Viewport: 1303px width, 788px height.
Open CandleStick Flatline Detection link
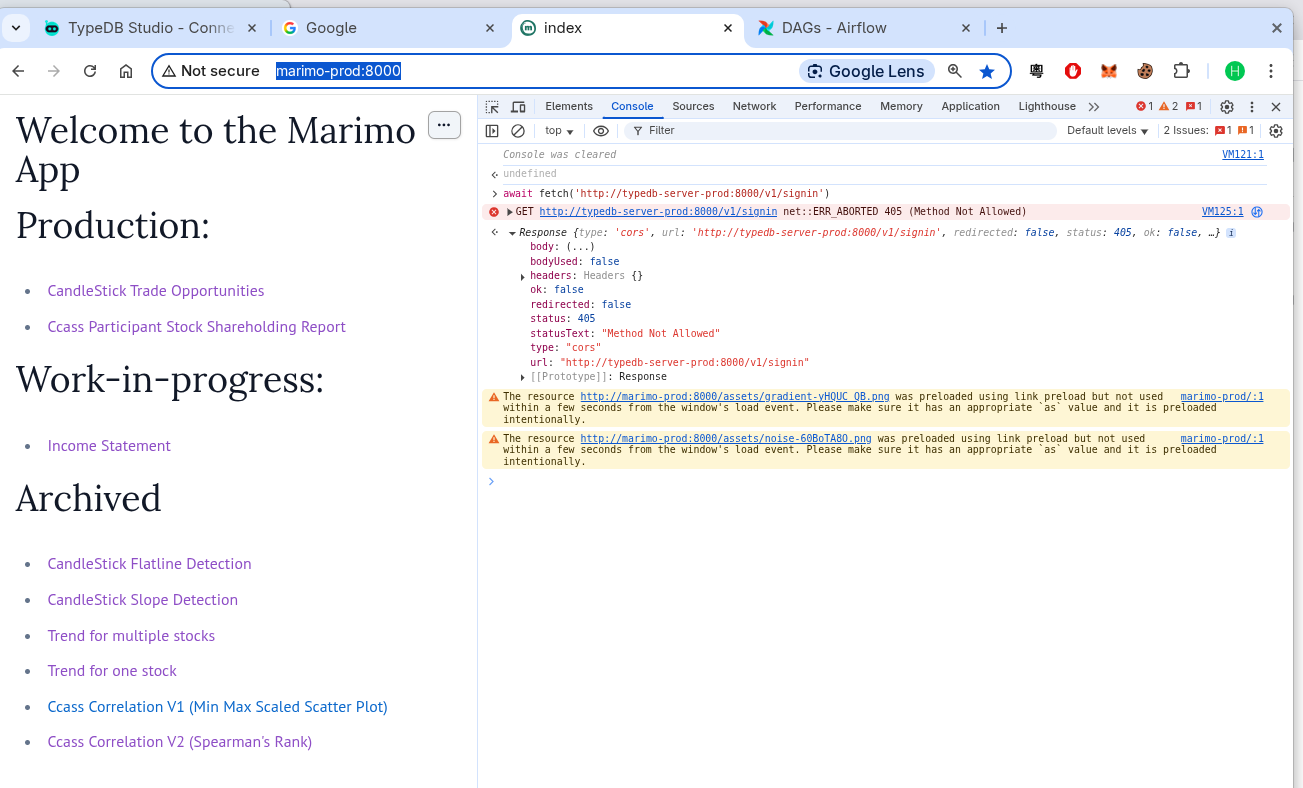149,564
